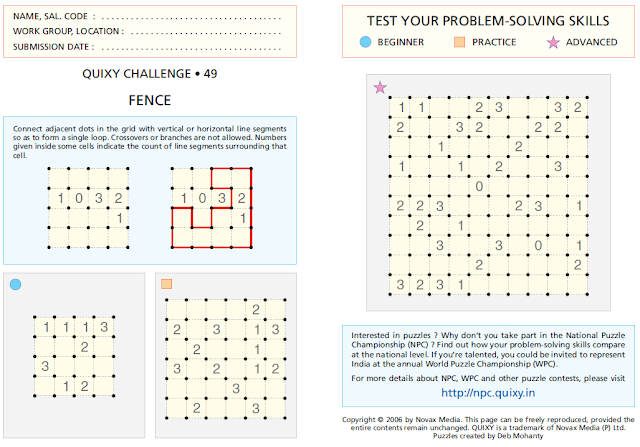Click the pink star on advanced puzzle
The height and width of the screenshot is (447, 640).
coord(380,87)
